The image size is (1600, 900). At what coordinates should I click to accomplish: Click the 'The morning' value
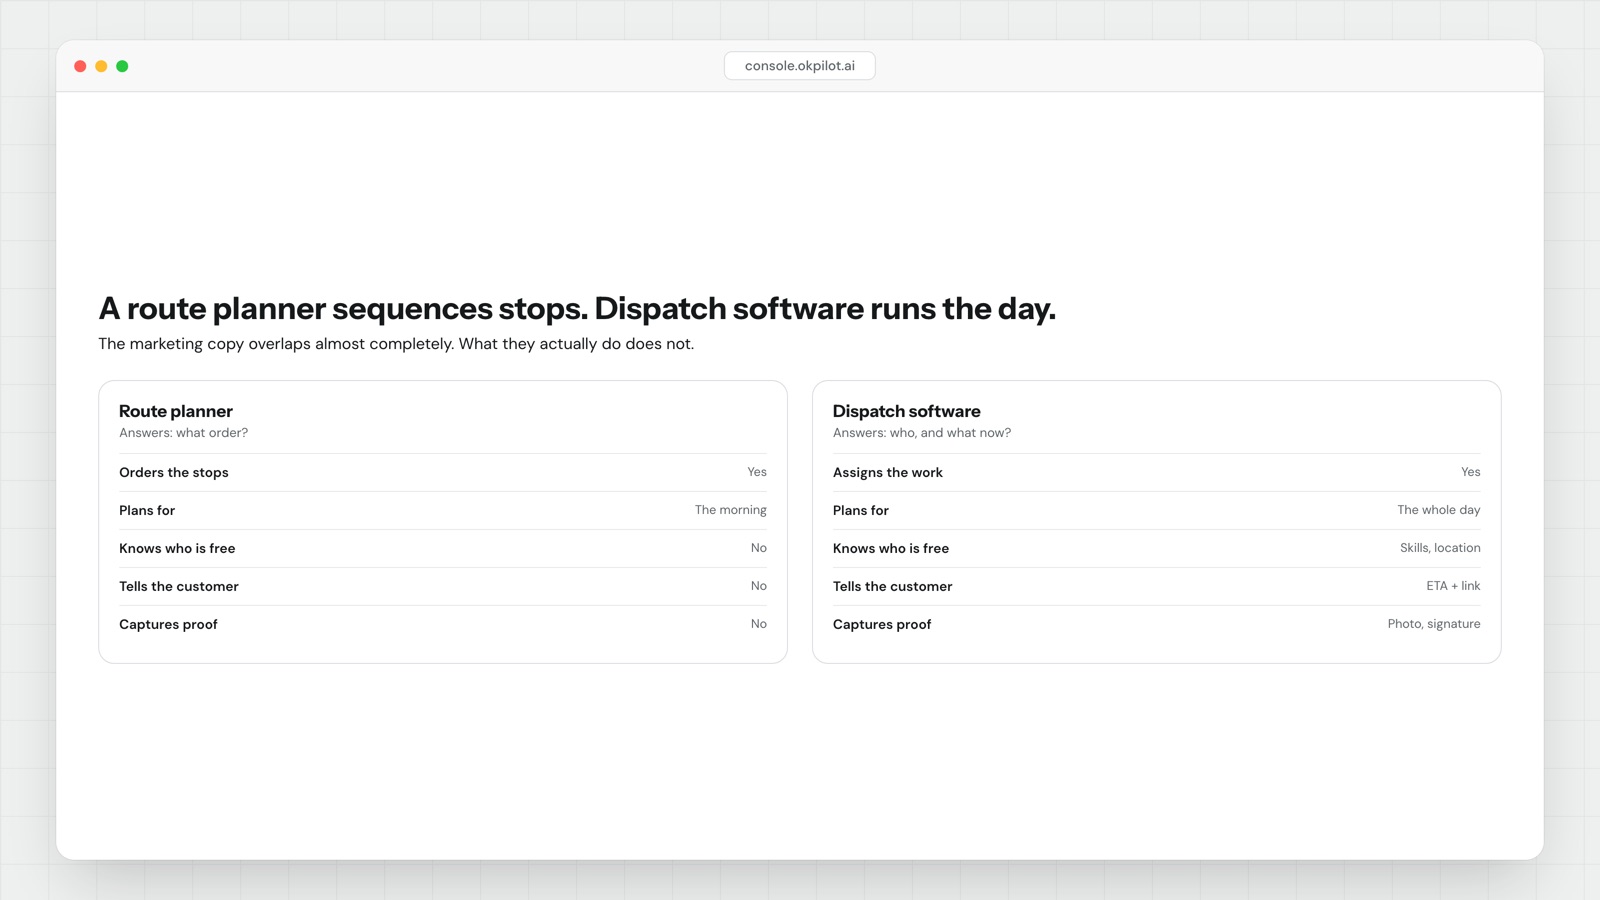click(731, 510)
